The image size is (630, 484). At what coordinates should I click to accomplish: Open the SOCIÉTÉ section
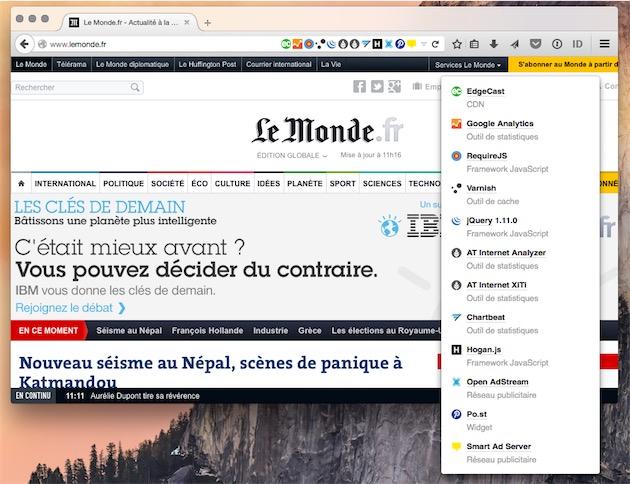[x=168, y=184]
